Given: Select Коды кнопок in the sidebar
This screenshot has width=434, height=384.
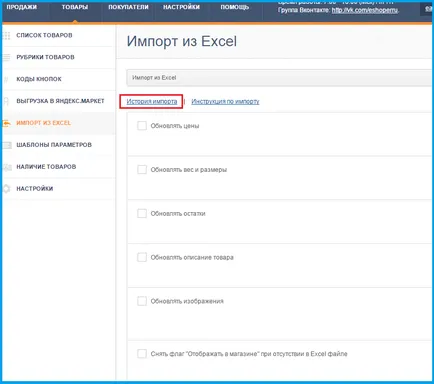Looking at the screenshot, I should 39,79.
